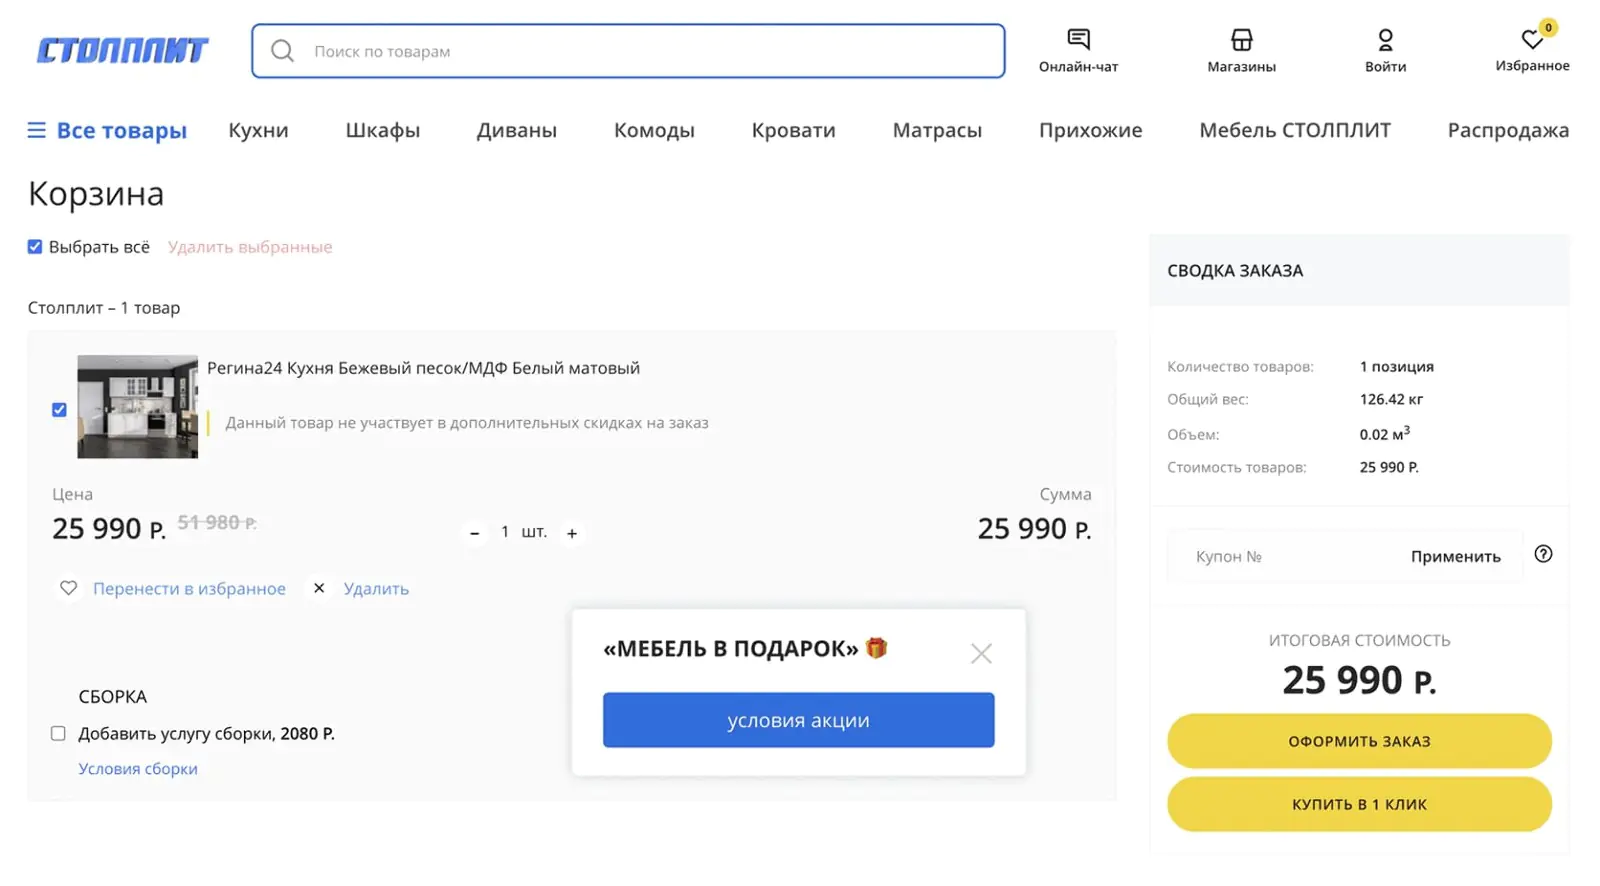Remove the item using the × delete icon
The width and height of the screenshot is (1600, 886).
(x=319, y=589)
